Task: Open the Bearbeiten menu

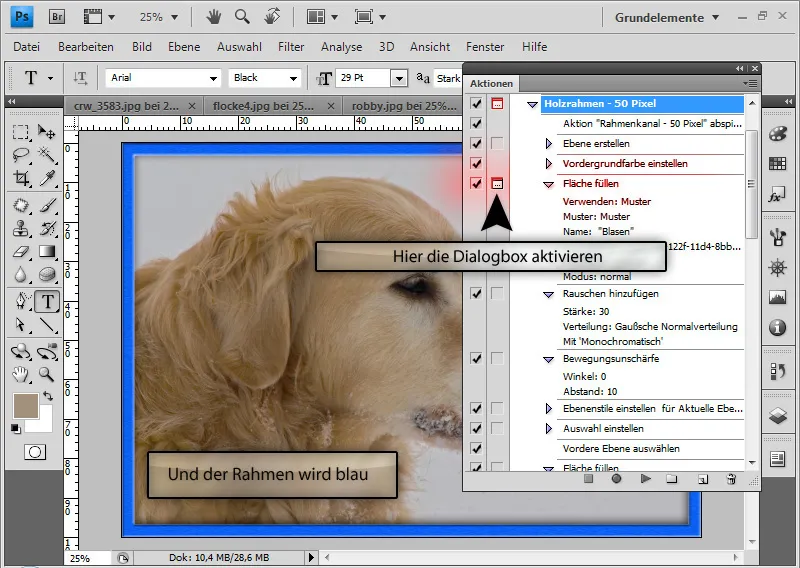Action: 86,47
